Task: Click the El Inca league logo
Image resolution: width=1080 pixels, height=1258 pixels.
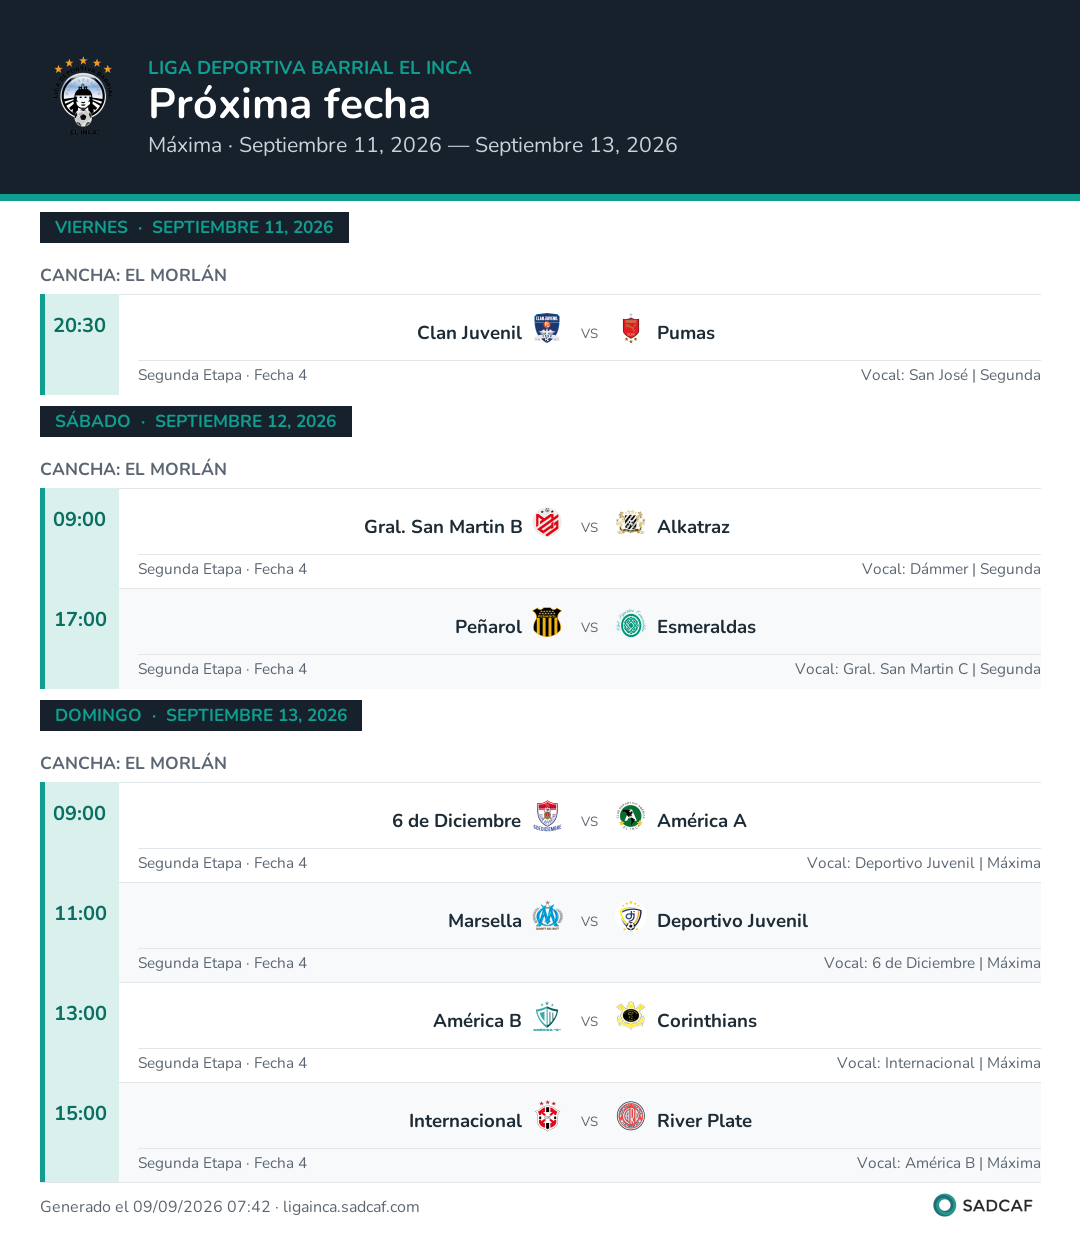Action: point(83,97)
